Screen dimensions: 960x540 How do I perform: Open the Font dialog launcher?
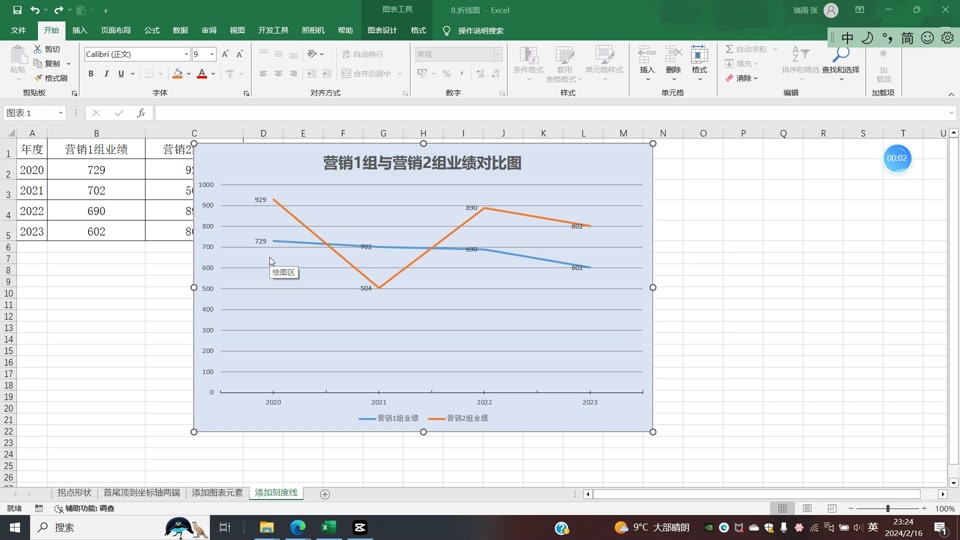[x=246, y=93]
